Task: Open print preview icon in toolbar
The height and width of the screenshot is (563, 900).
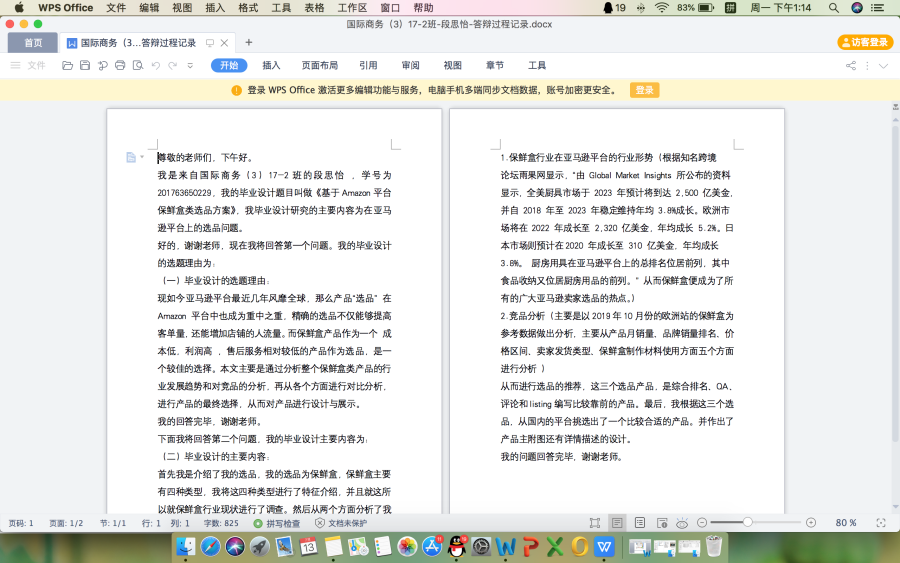Action: tap(138, 65)
